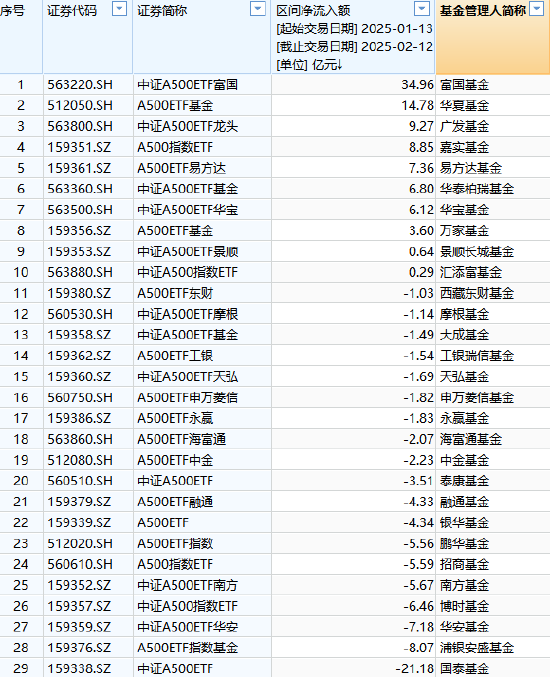This screenshot has height=677, width=550.
Task: Select cell A500ETF融通
Action: (202, 502)
